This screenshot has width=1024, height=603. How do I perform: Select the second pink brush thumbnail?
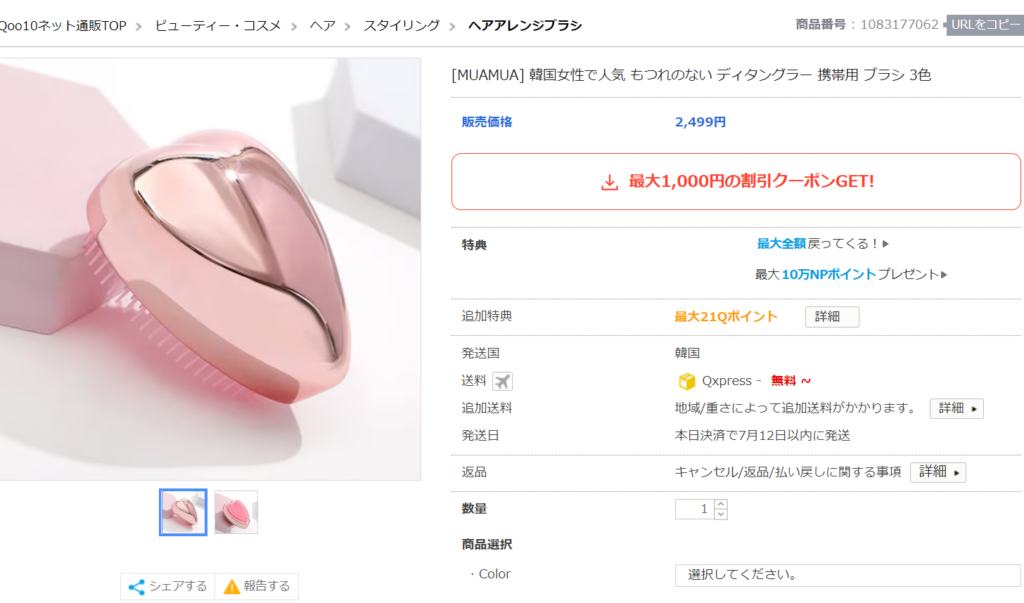tap(236, 512)
